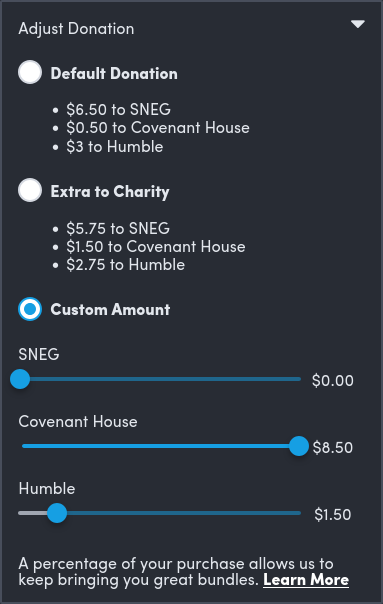The width and height of the screenshot is (383, 604).
Task: Select the Custom Amount radio button
Action: (x=30, y=309)
